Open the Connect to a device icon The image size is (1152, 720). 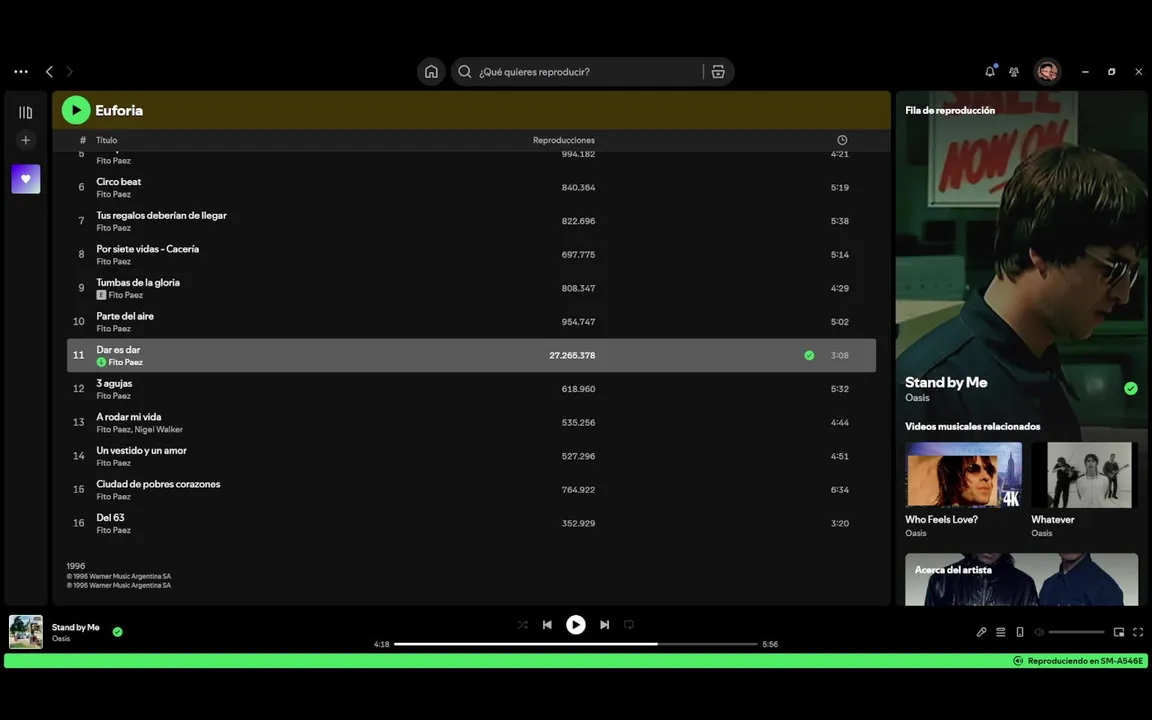(x=1020, y=632)
